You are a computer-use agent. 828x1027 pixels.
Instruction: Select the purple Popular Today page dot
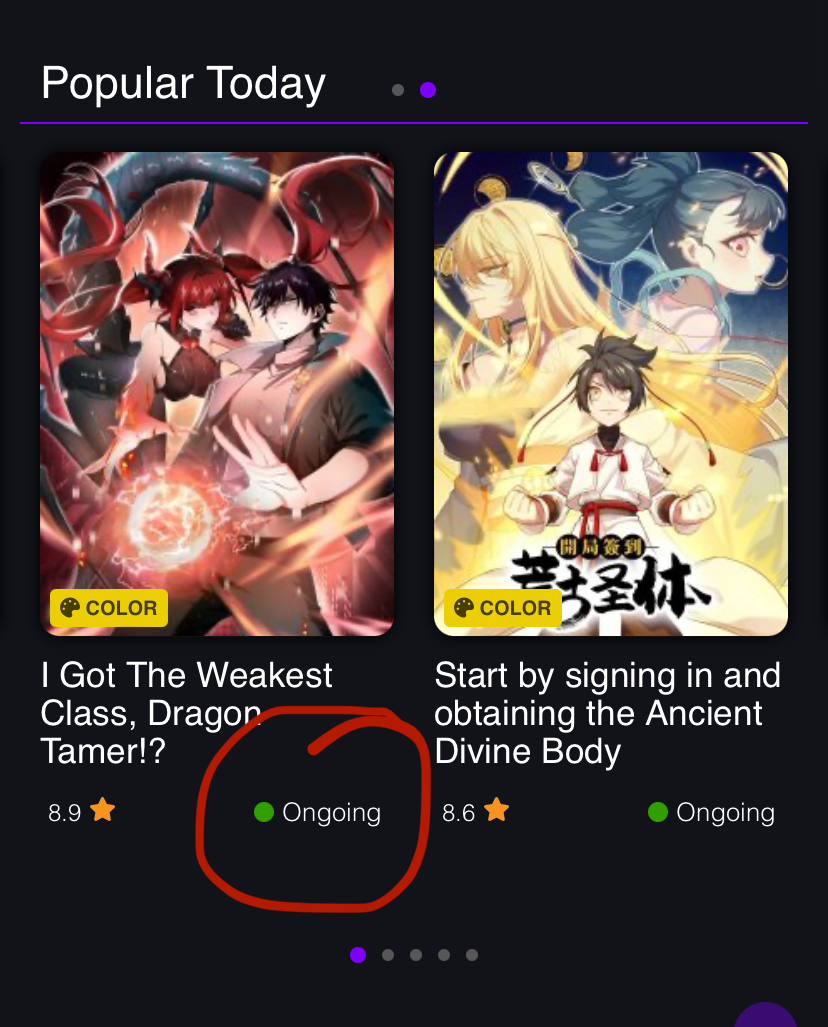(x=428, y=90)
